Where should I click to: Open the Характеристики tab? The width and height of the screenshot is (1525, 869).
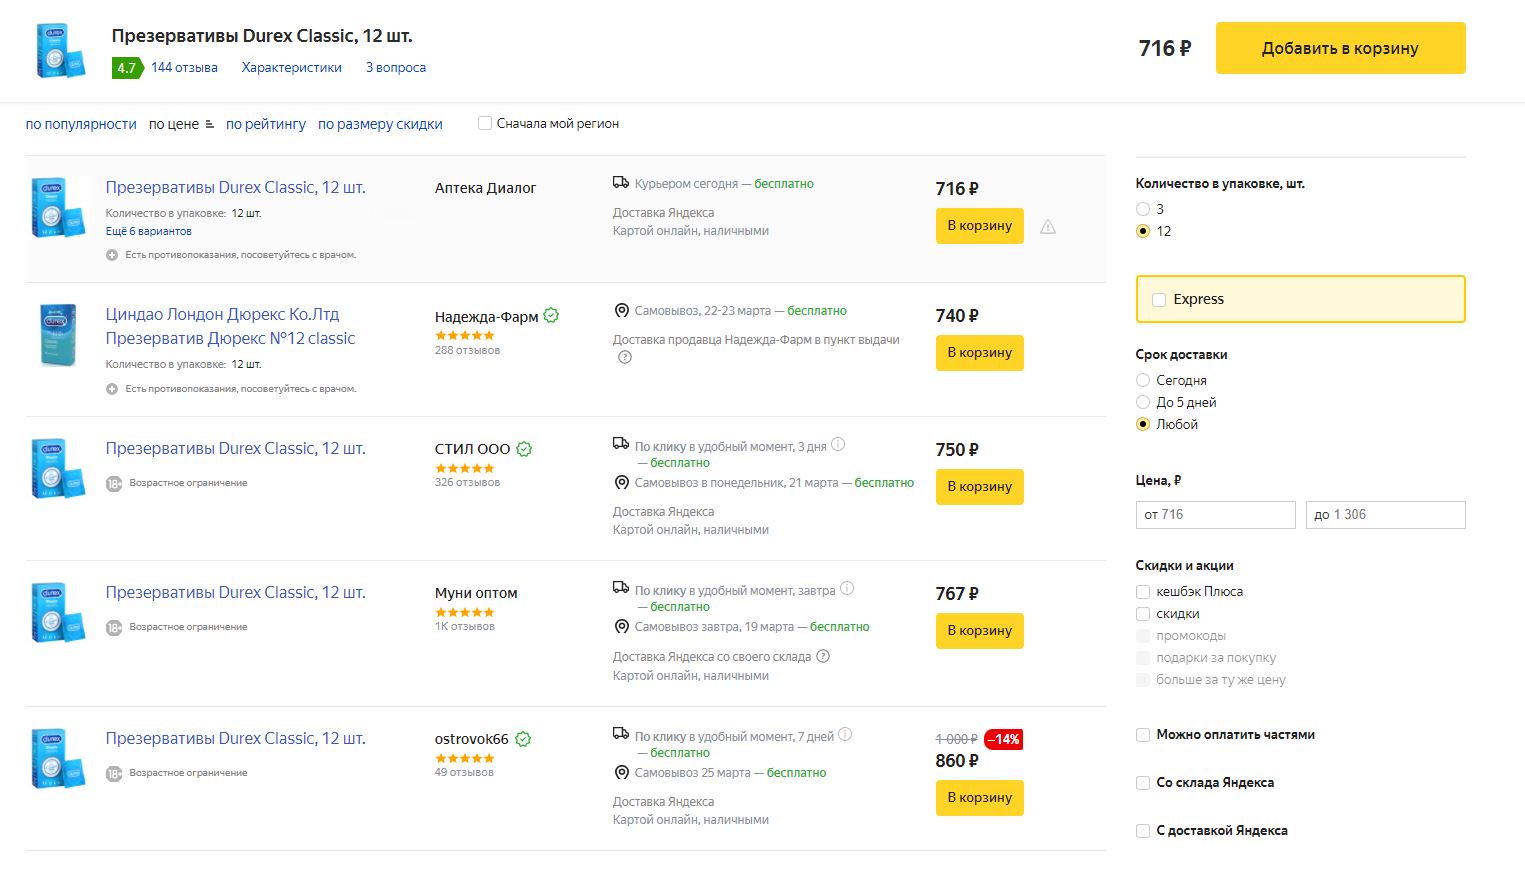[291, 68]
